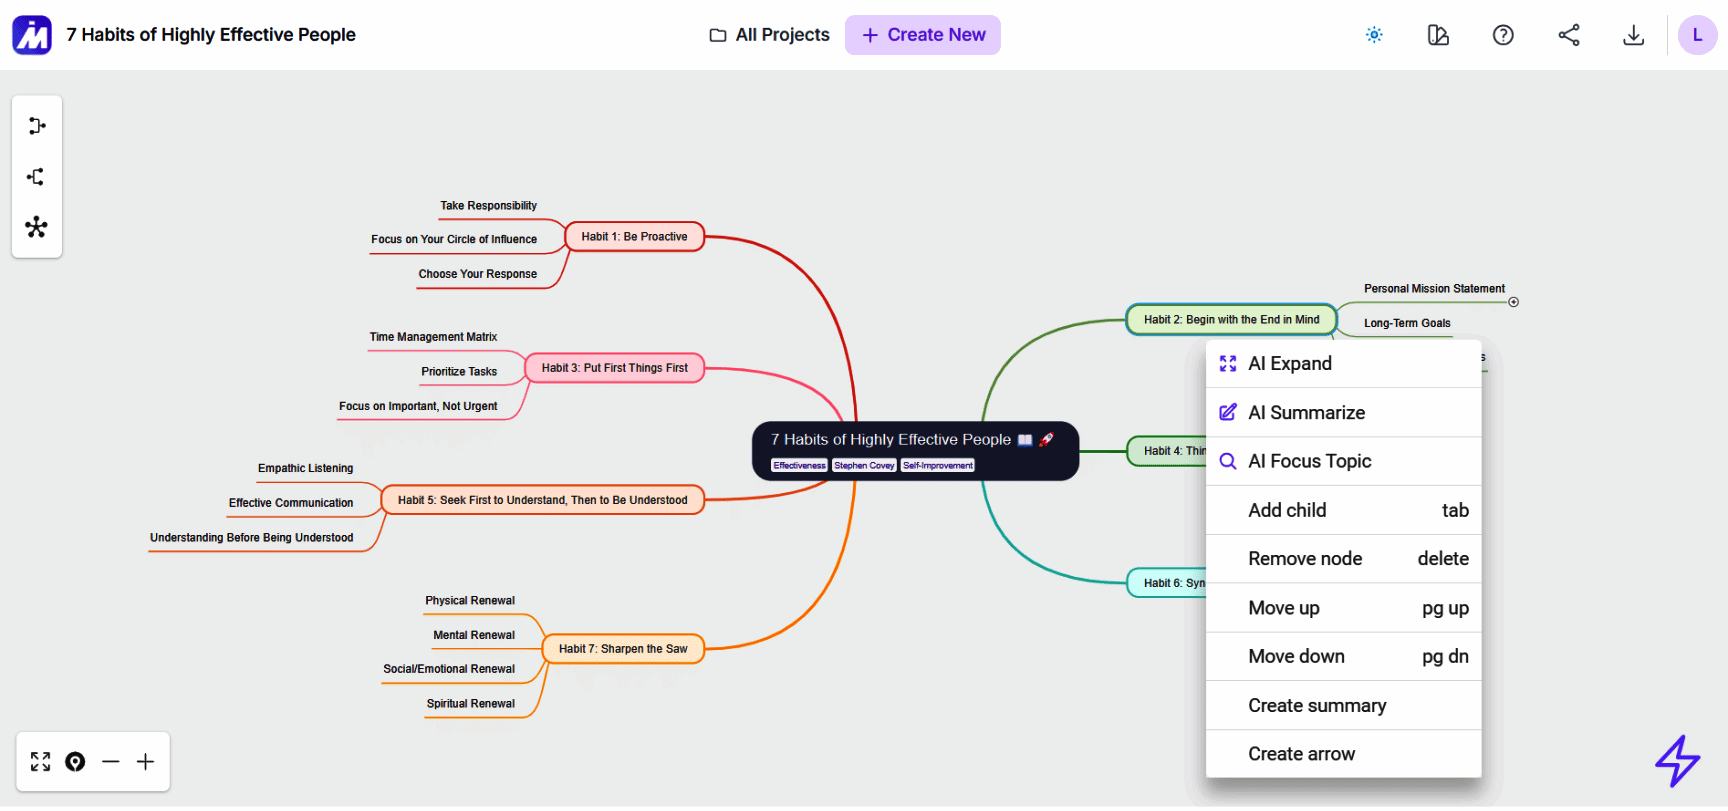The image size is (1728, 811).
Task: Click the app logo in the header
Action: [x=32, y=35]
